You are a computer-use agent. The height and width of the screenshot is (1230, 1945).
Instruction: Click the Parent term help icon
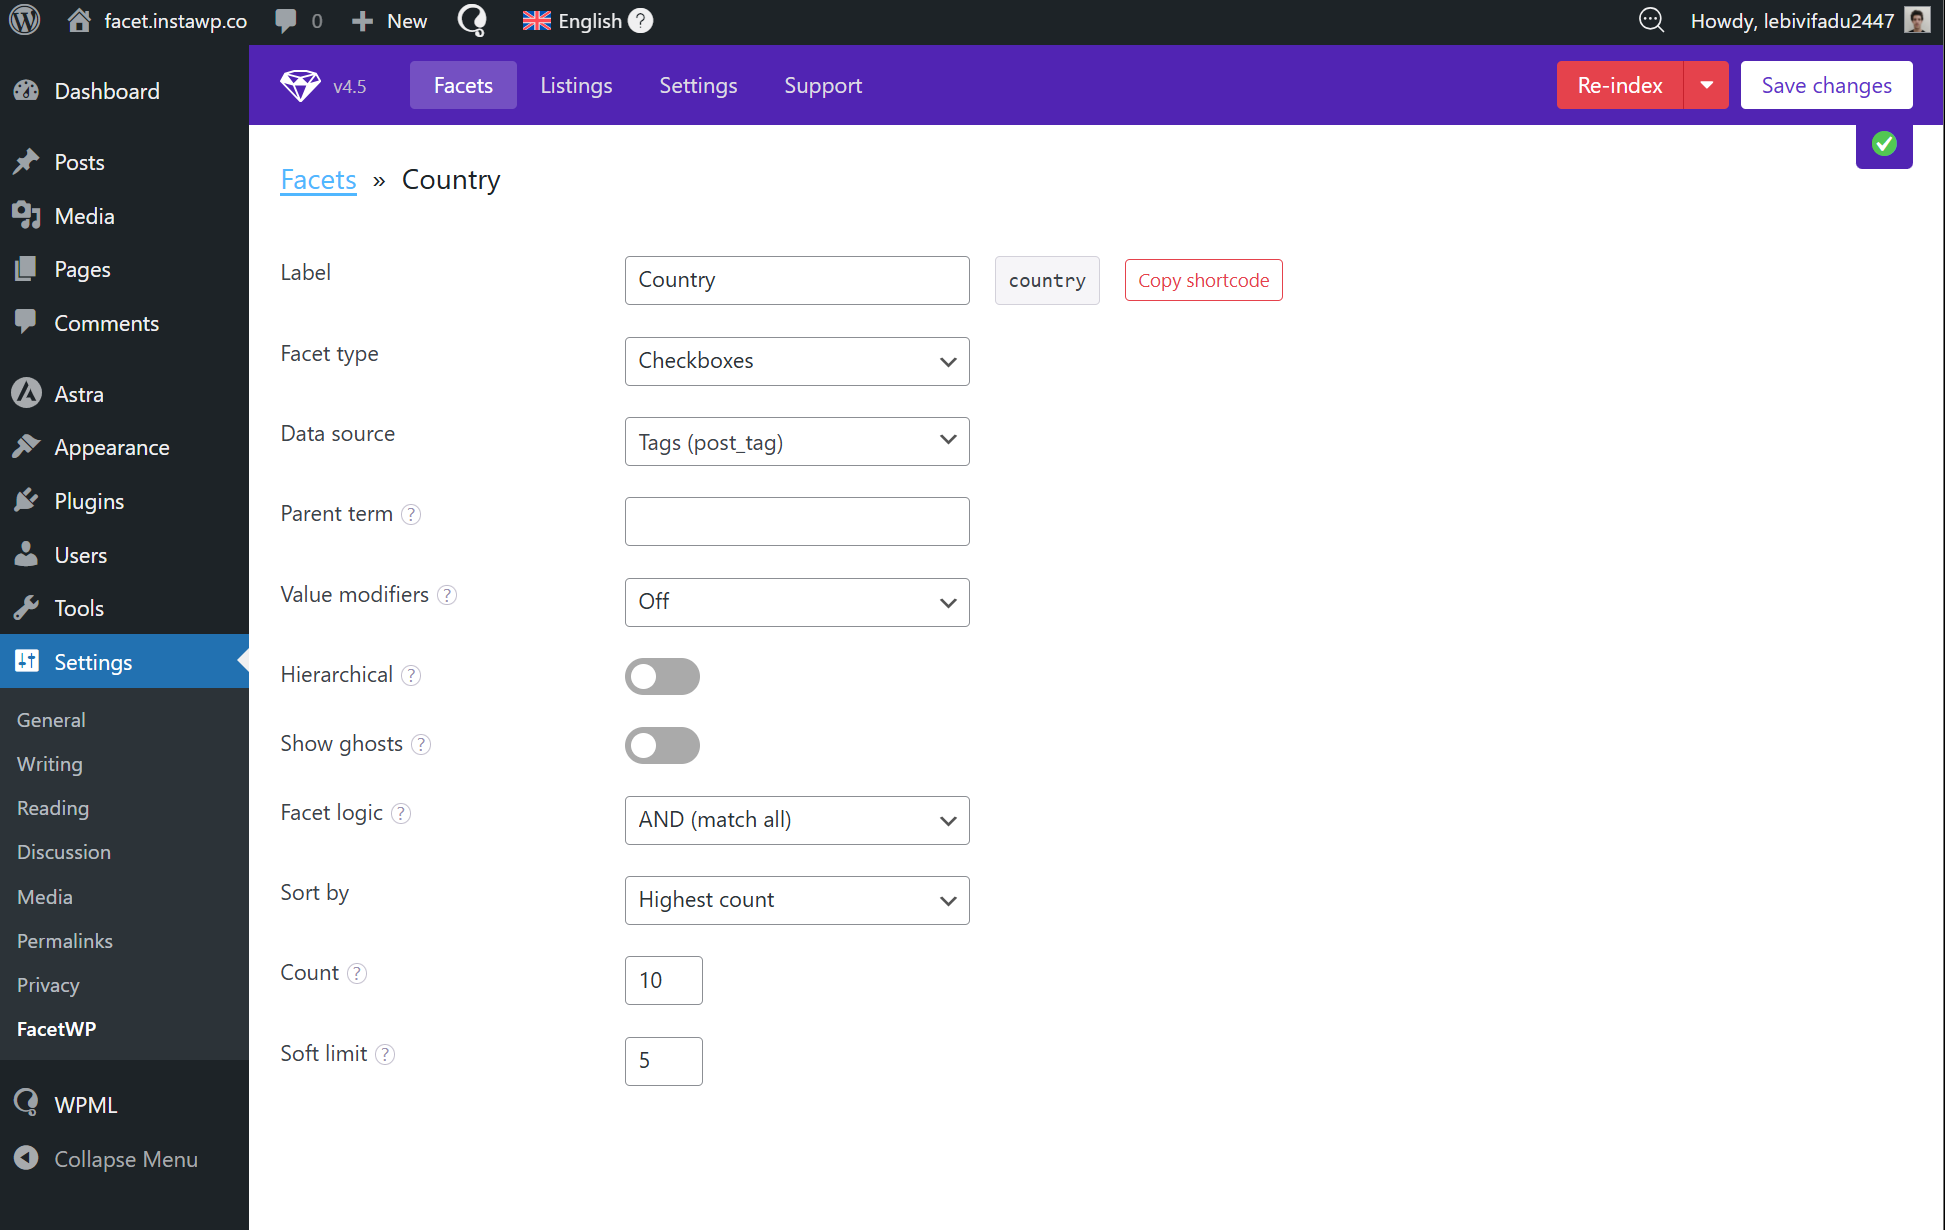coord(411,514)
